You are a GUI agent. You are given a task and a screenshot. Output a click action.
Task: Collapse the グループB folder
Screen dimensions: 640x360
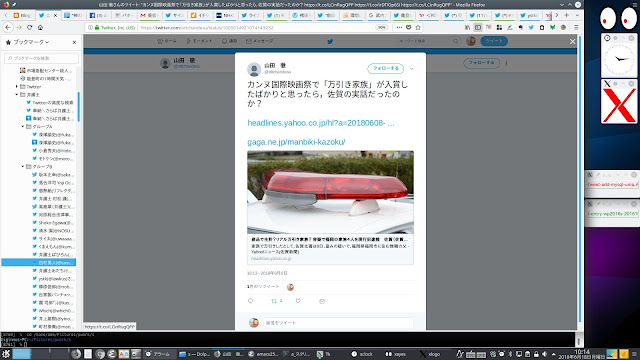click(x=23, y=167)
